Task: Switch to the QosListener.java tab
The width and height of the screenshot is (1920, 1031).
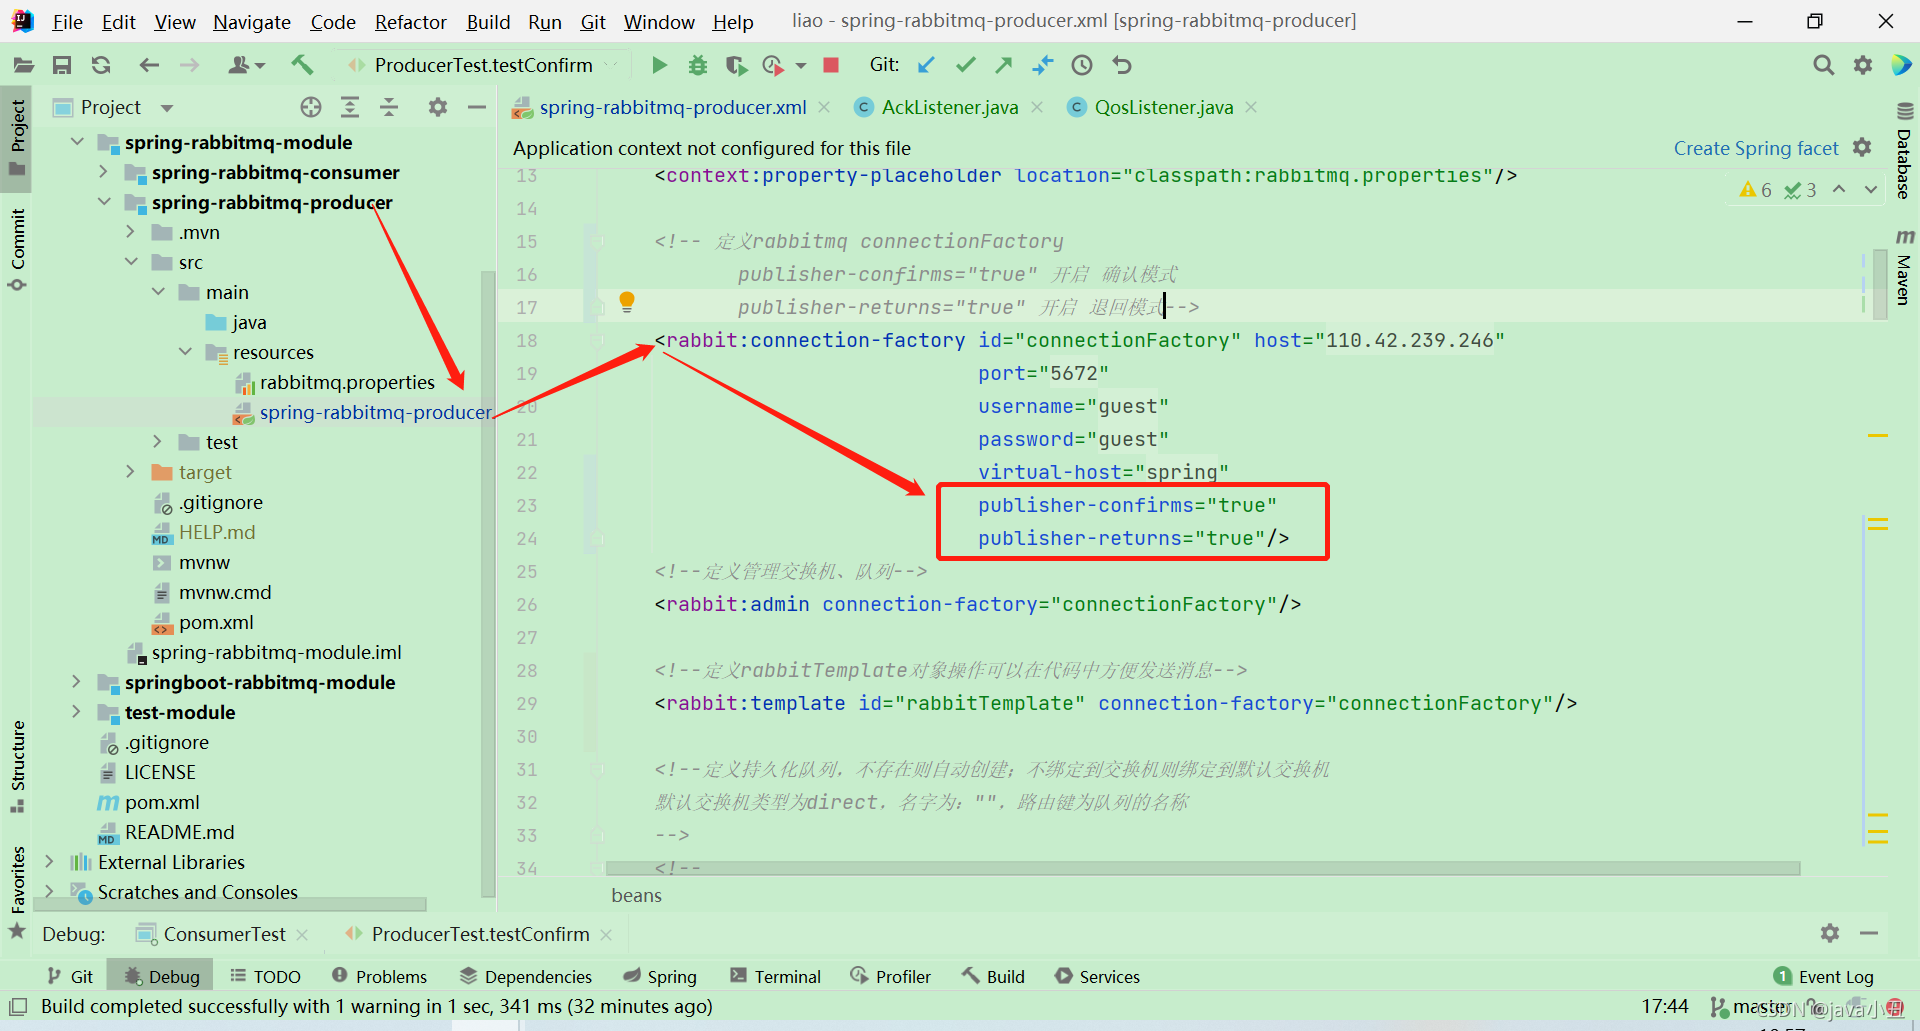Action: pos(1164,107)
